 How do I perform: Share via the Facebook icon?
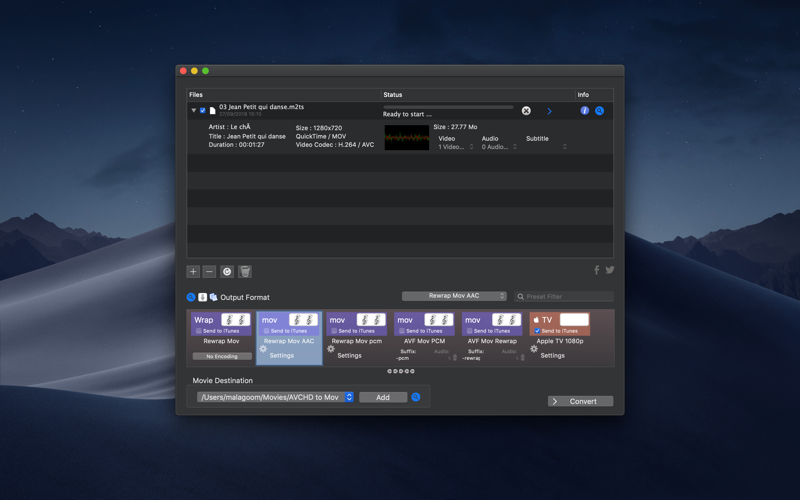[596, 270]
